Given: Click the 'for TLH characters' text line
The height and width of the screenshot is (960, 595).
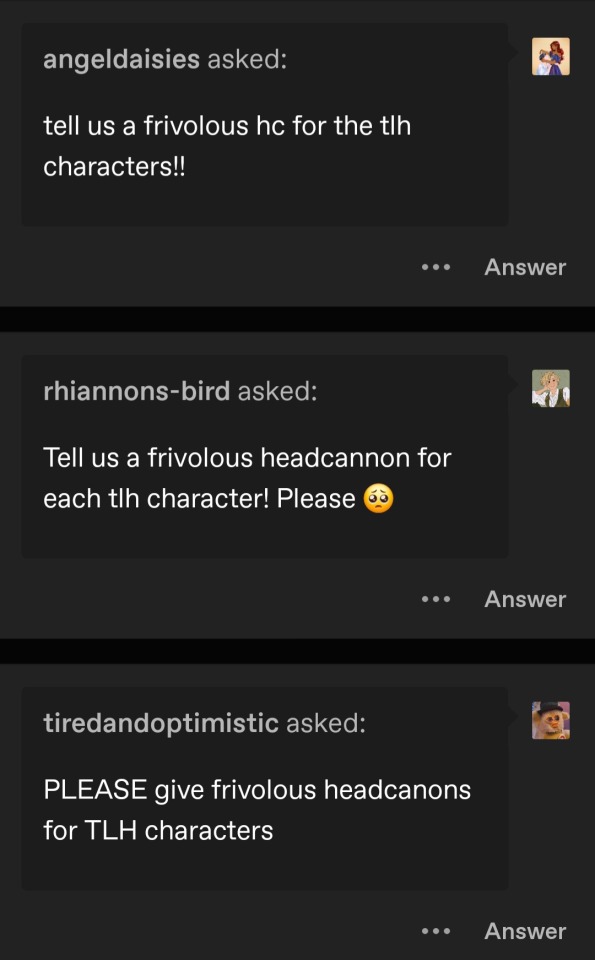Looking at the screenshot, I should click(158, 831).
